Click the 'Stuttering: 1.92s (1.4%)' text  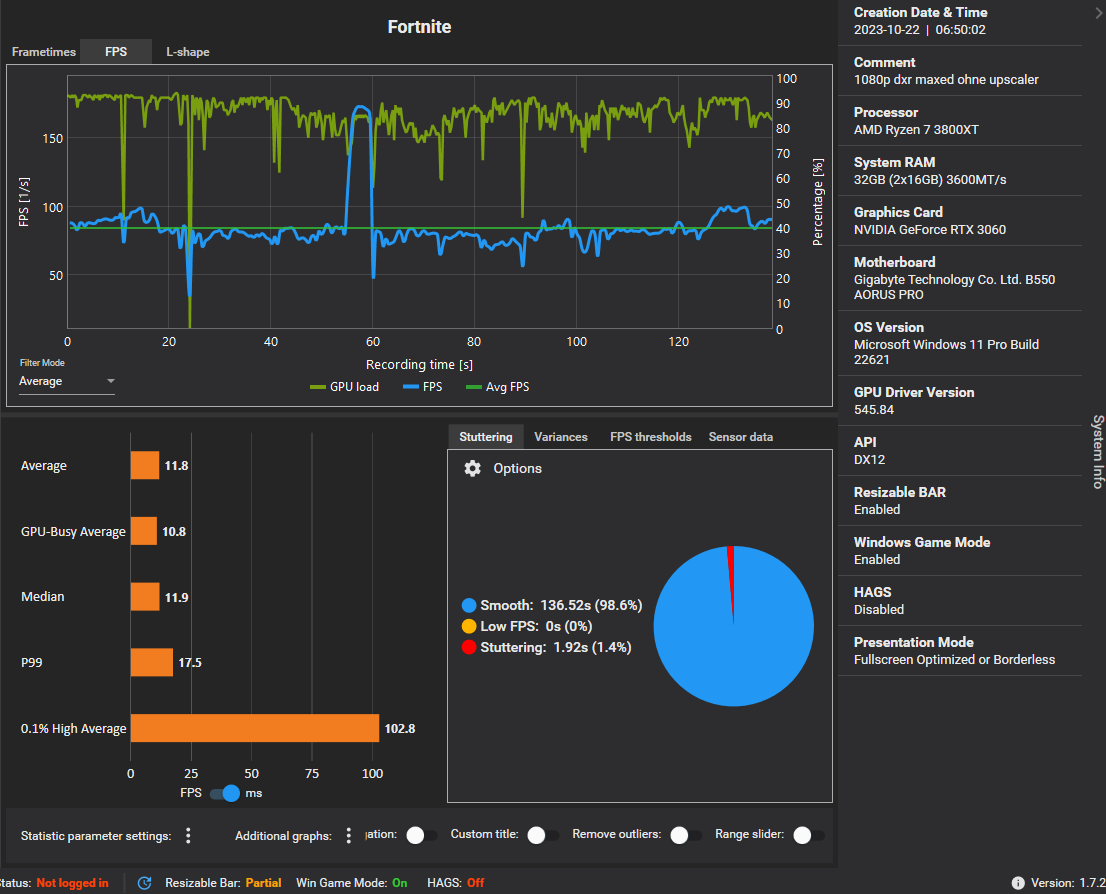pyautogui.click(x=555, y=647)
